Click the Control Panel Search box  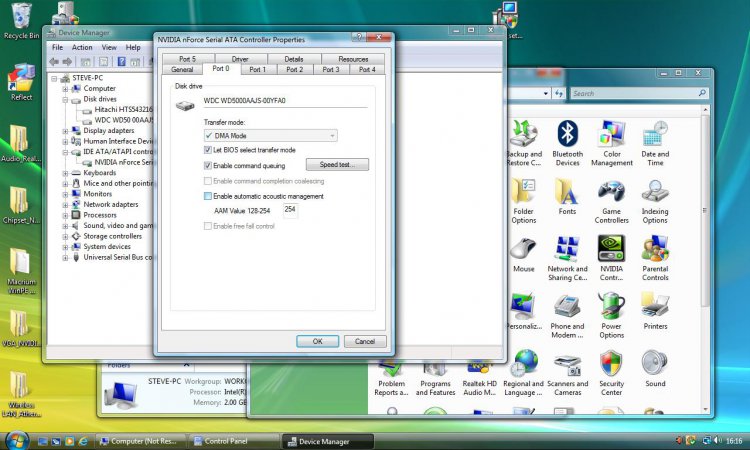[x=639, y=93]
